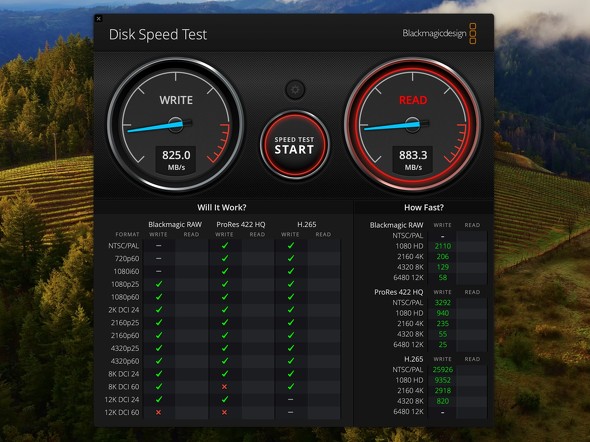Click Blackmagic RAW checkmark in 4320p60 row
The width and height of the screenshot is (590, 442).
click(159, 361)
